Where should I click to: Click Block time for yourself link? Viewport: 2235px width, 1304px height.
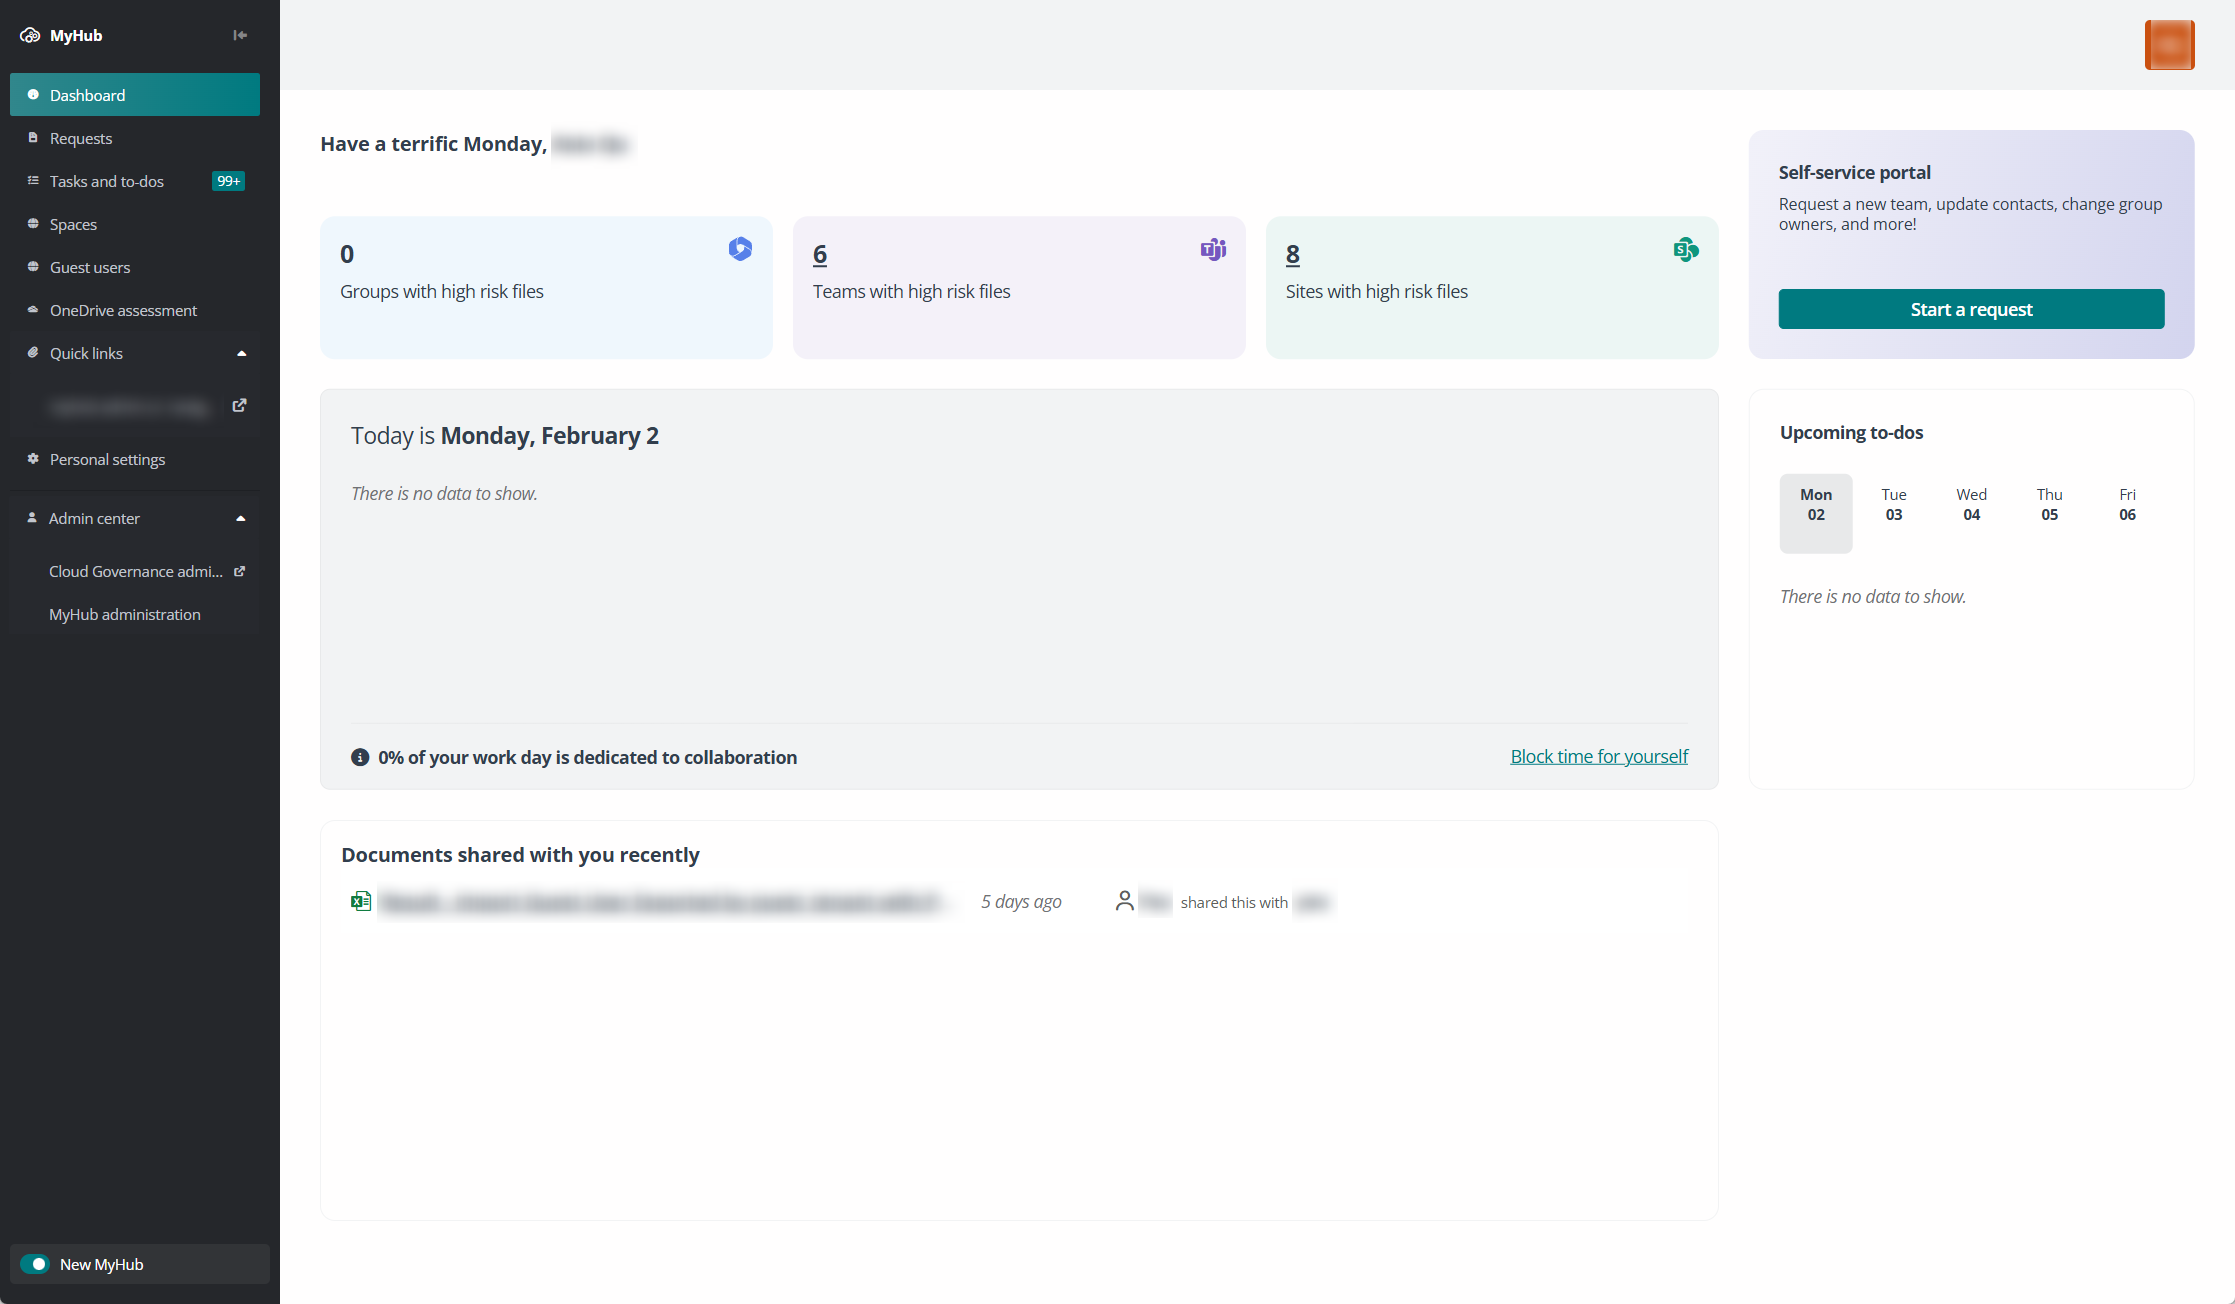click(x=1599, y=756)
